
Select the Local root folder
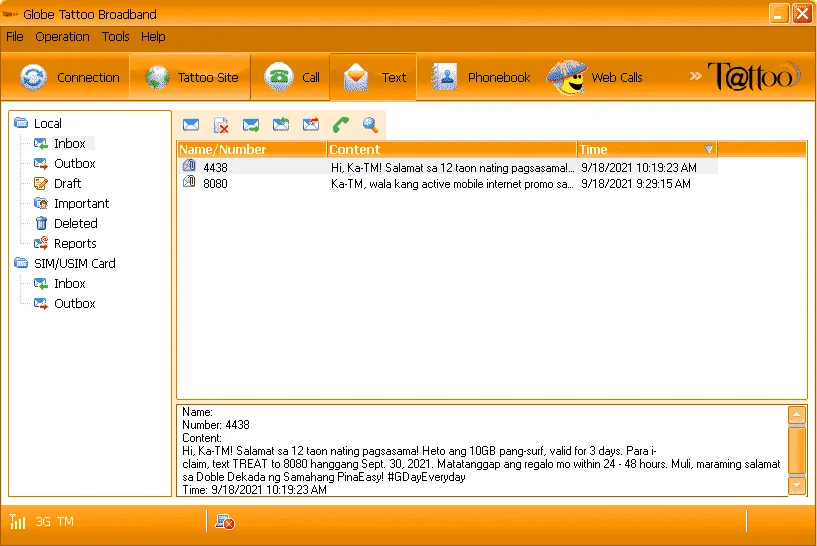[x=47, y=123]
